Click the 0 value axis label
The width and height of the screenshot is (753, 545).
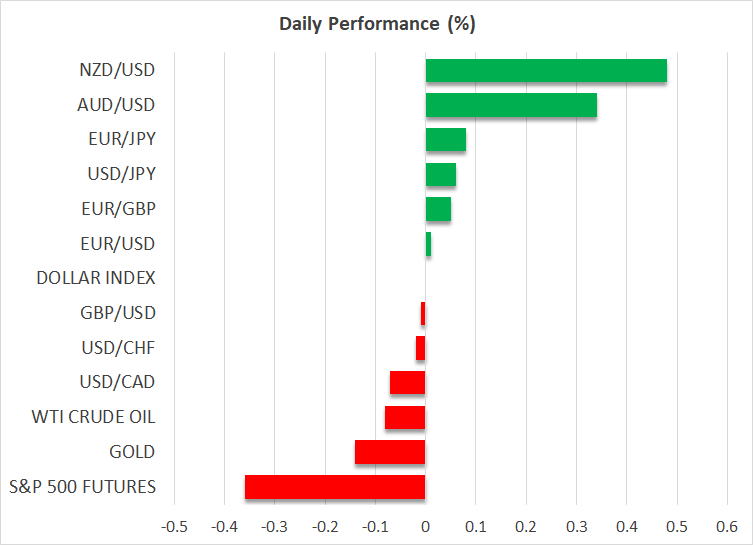coord(426,525)
